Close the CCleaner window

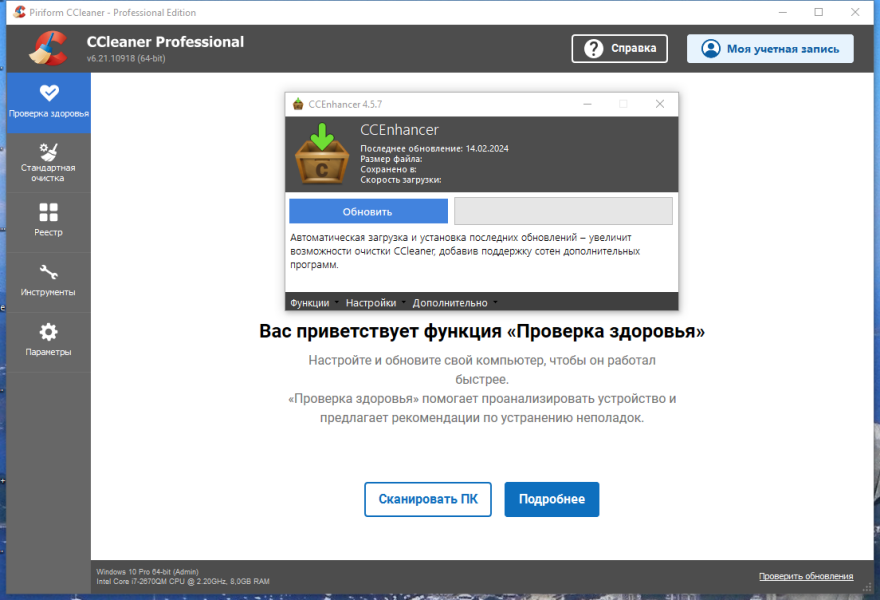point(855,12)
